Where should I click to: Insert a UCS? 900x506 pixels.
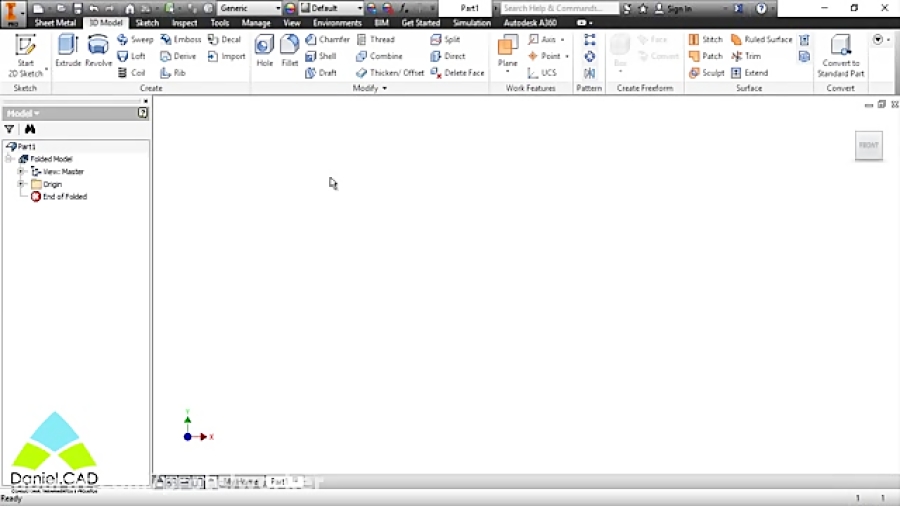[x=542, y=72]
